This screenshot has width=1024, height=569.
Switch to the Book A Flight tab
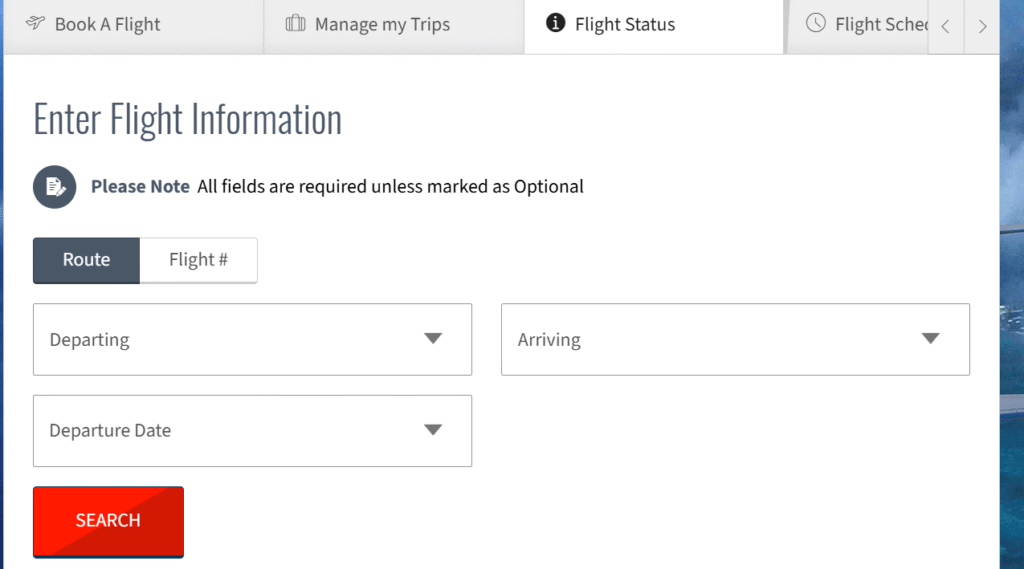[x=107, y=24]
